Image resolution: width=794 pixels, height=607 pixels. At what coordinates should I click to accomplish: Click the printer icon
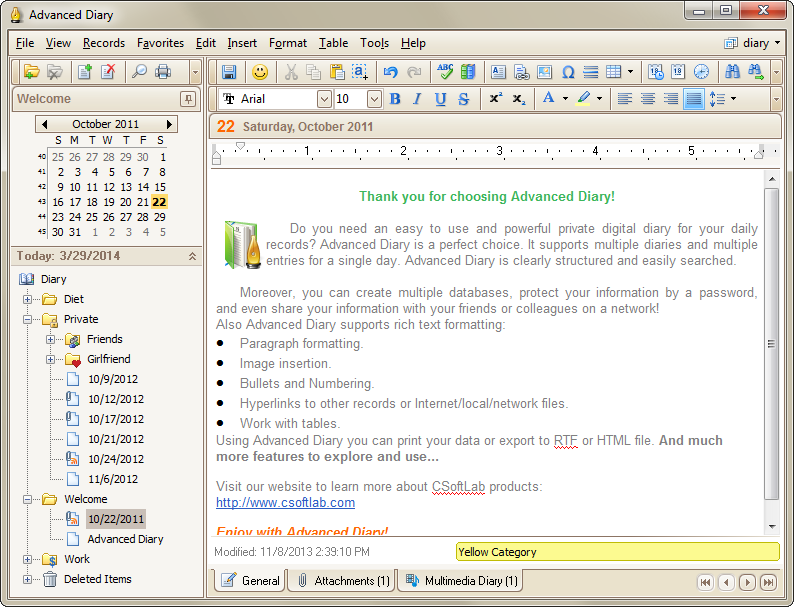163,72
